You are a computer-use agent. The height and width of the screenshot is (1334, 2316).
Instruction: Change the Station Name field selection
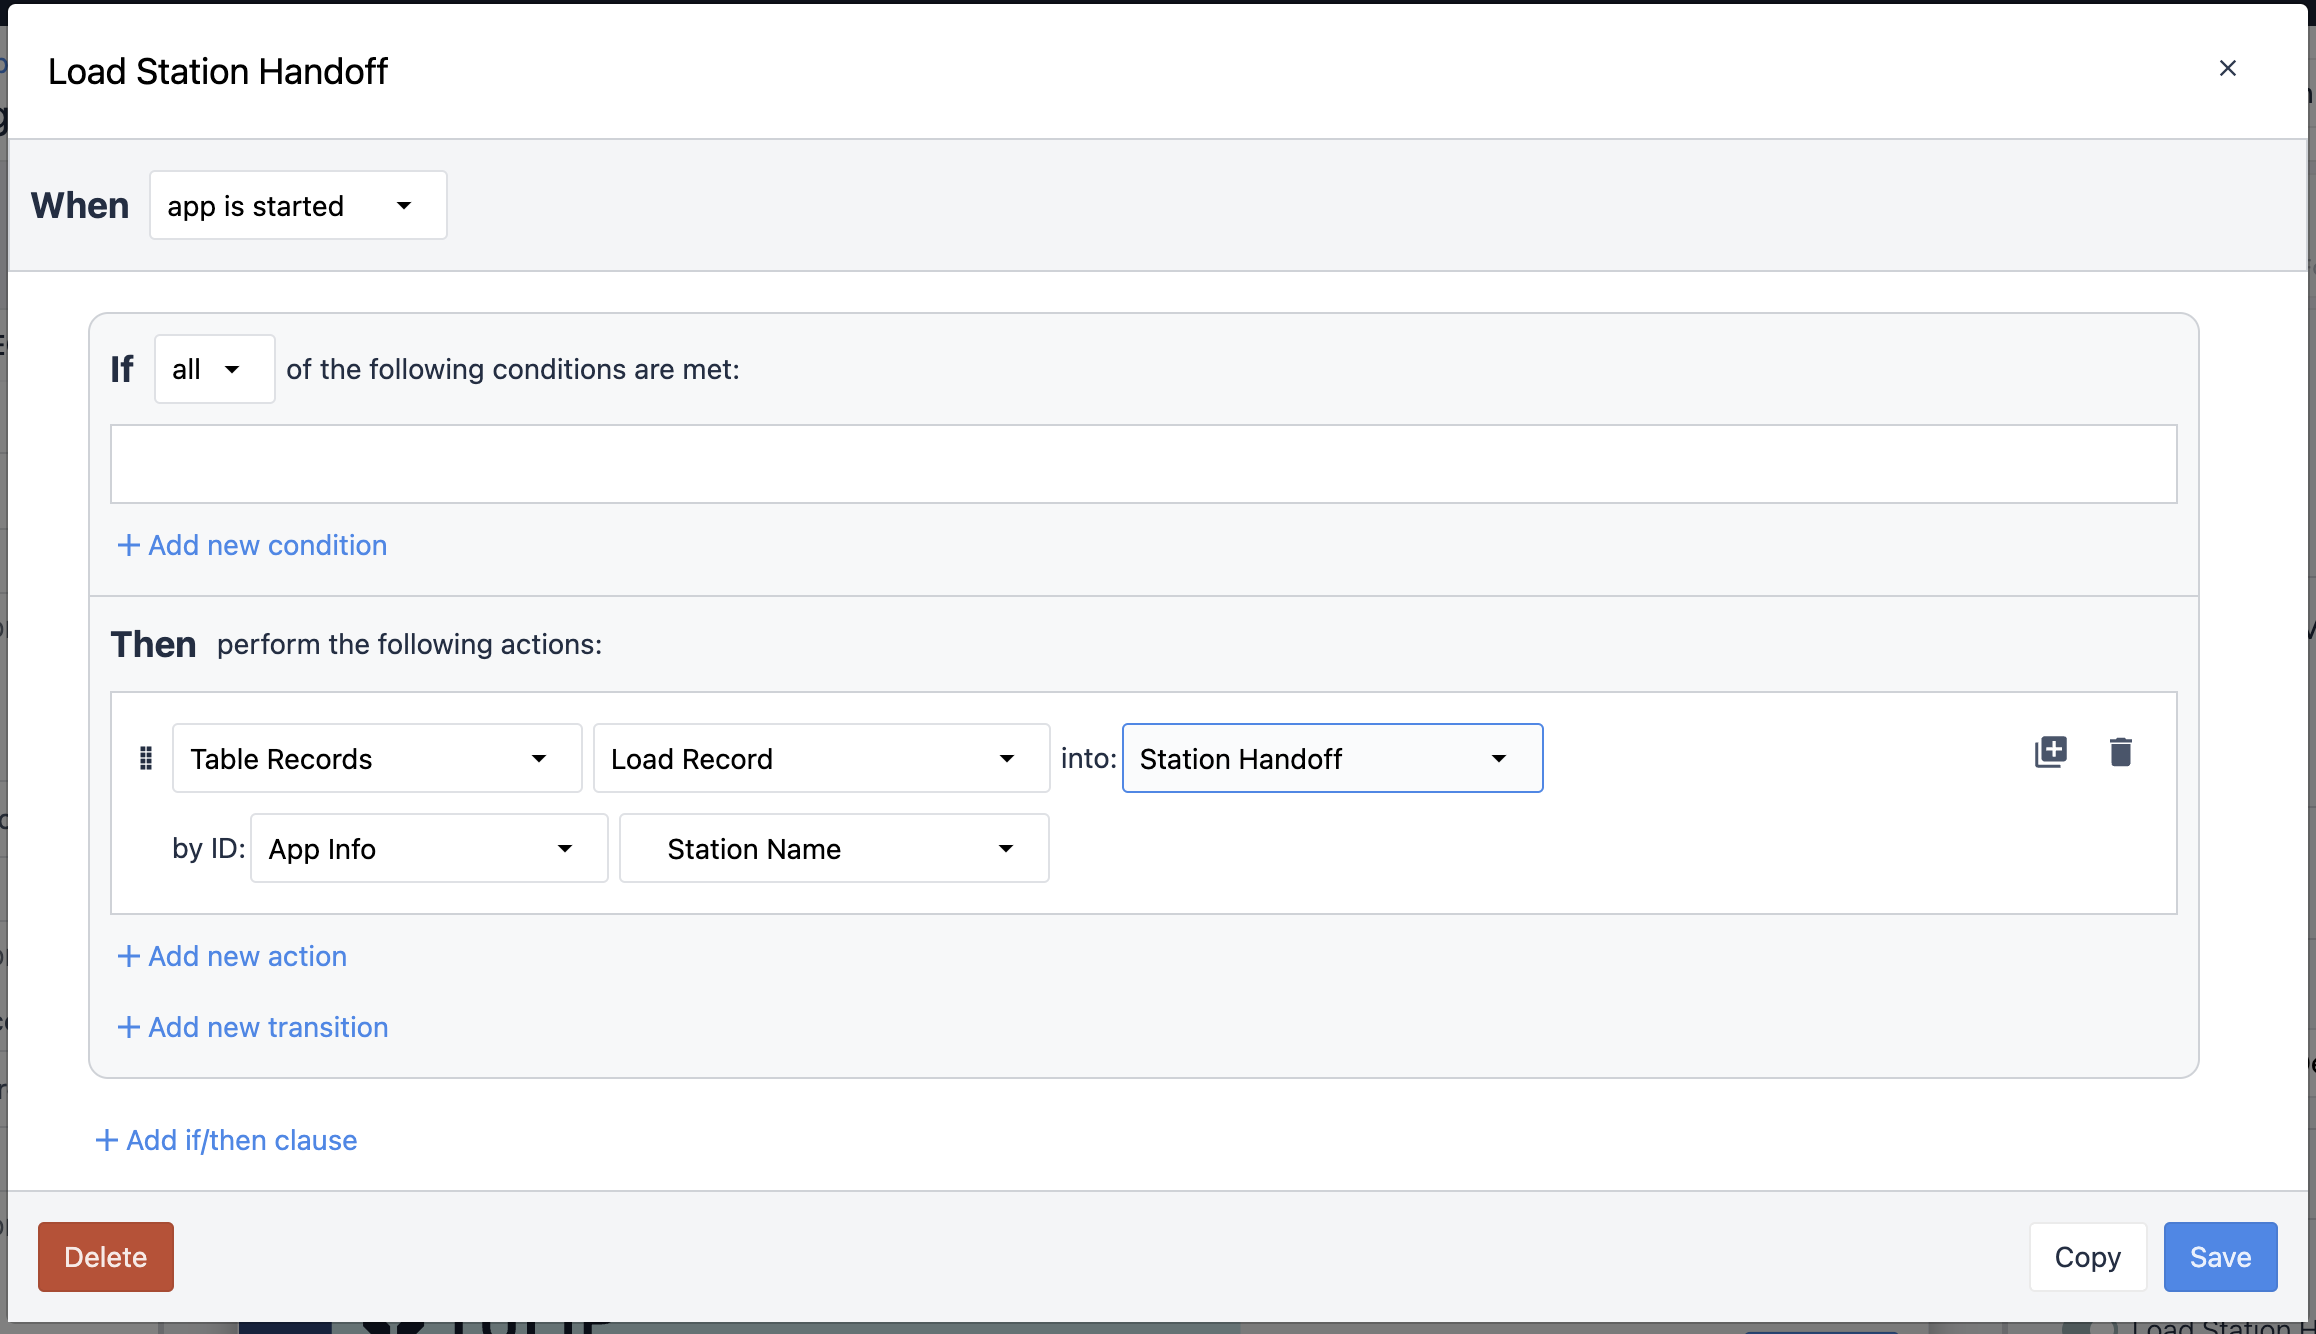(834, 849)
